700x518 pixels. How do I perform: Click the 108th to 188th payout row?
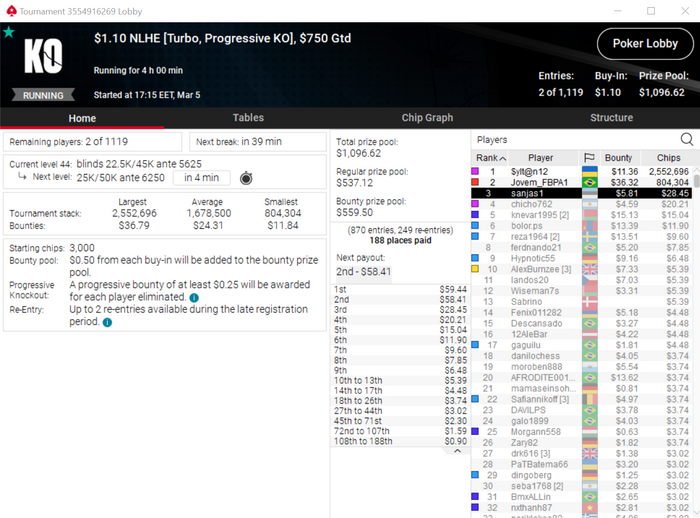coord(400,441)
